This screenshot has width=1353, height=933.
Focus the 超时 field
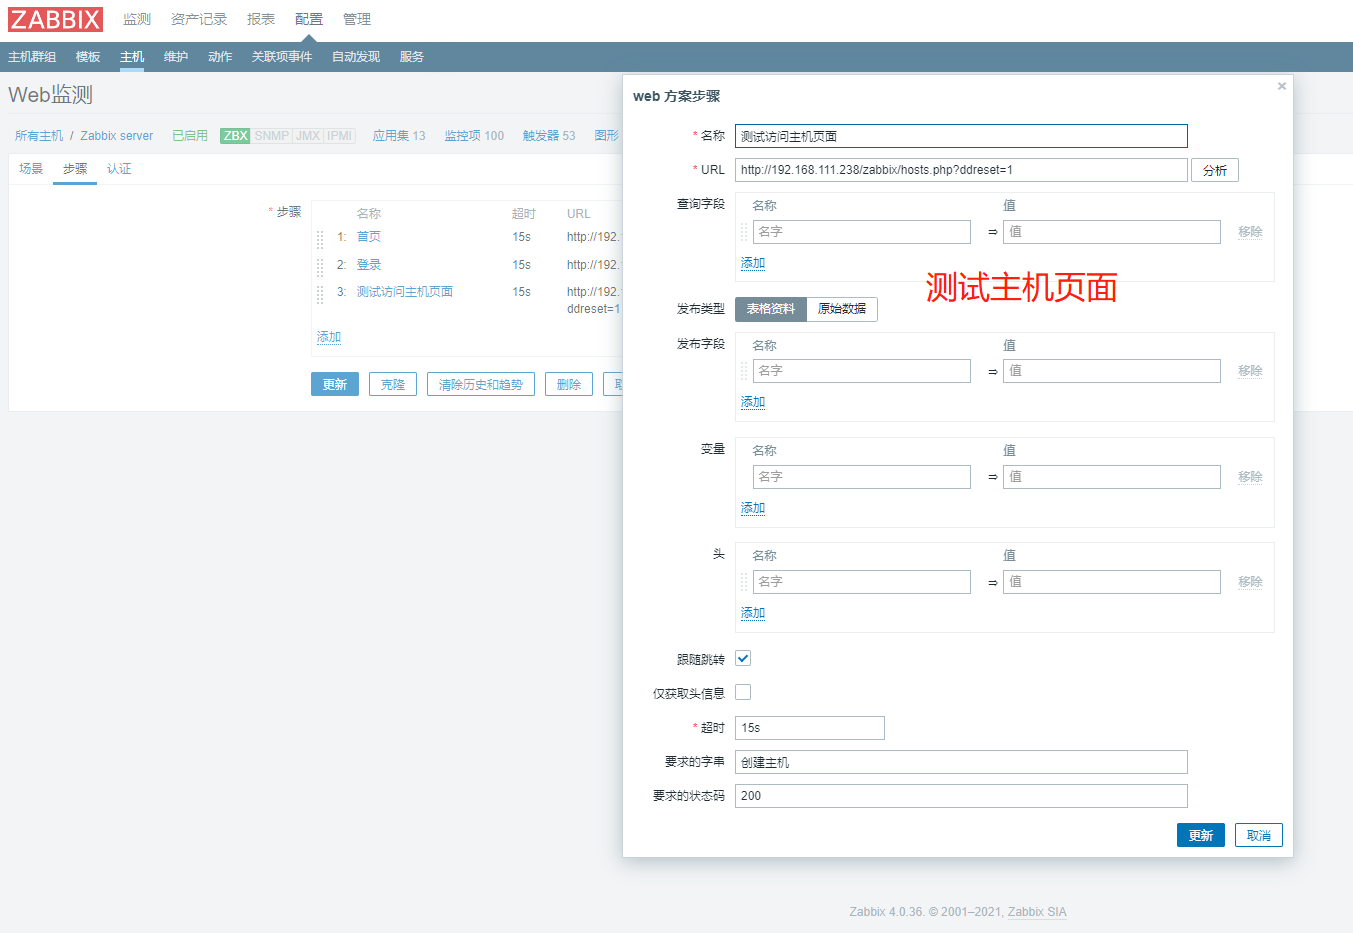pyautogui.click(x=810, y=728)
